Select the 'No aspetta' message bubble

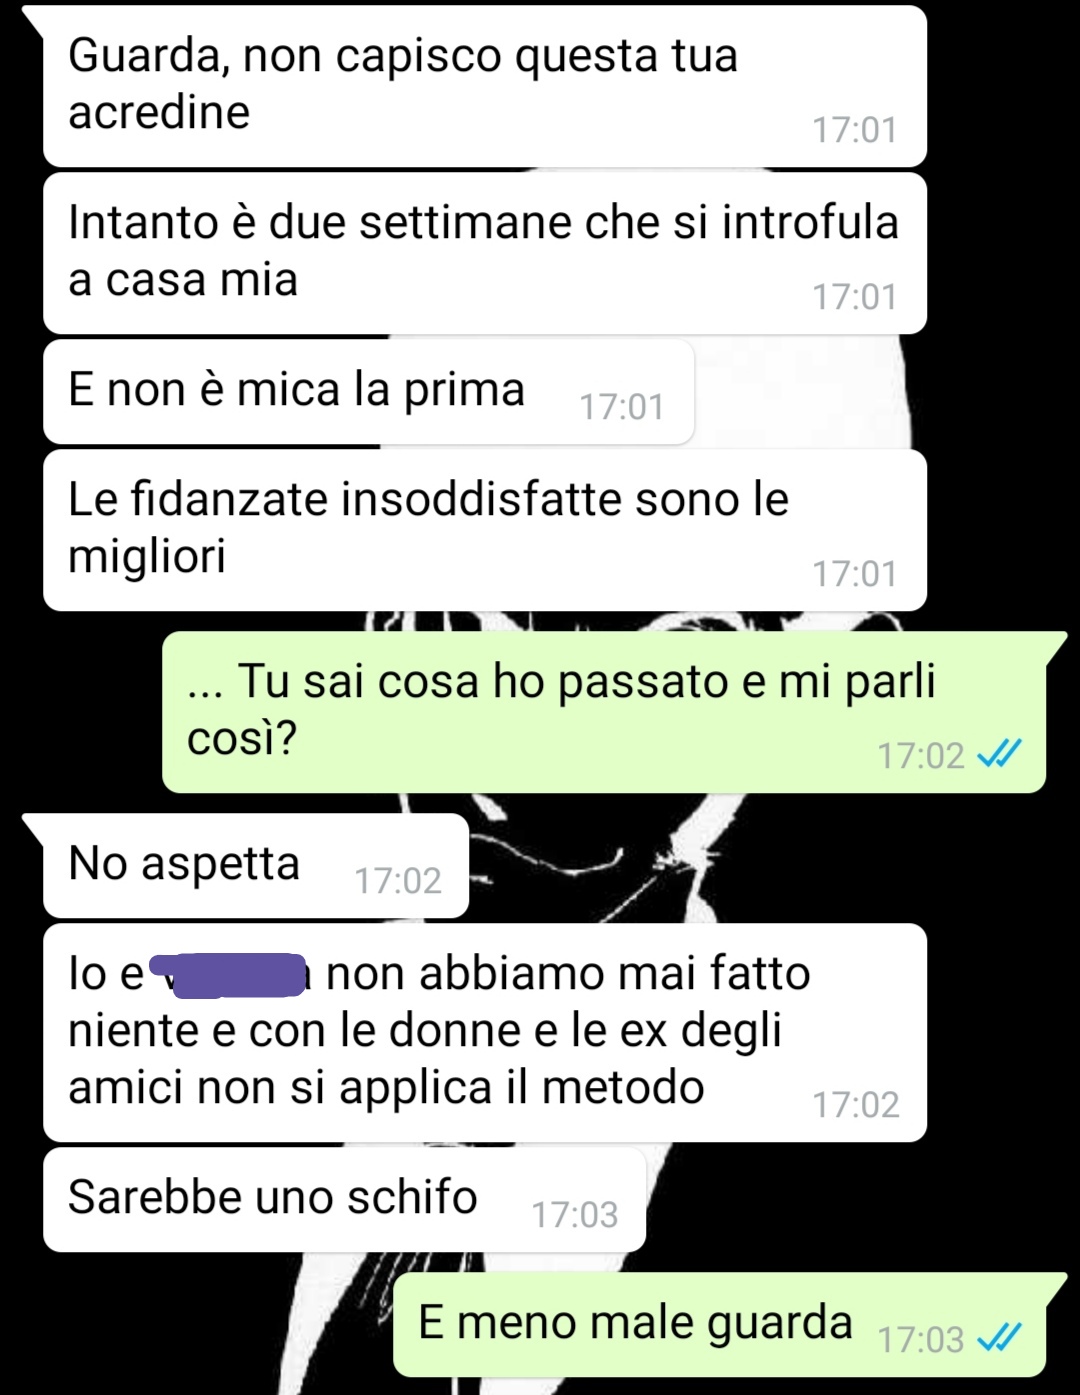(x=255, y=865)
